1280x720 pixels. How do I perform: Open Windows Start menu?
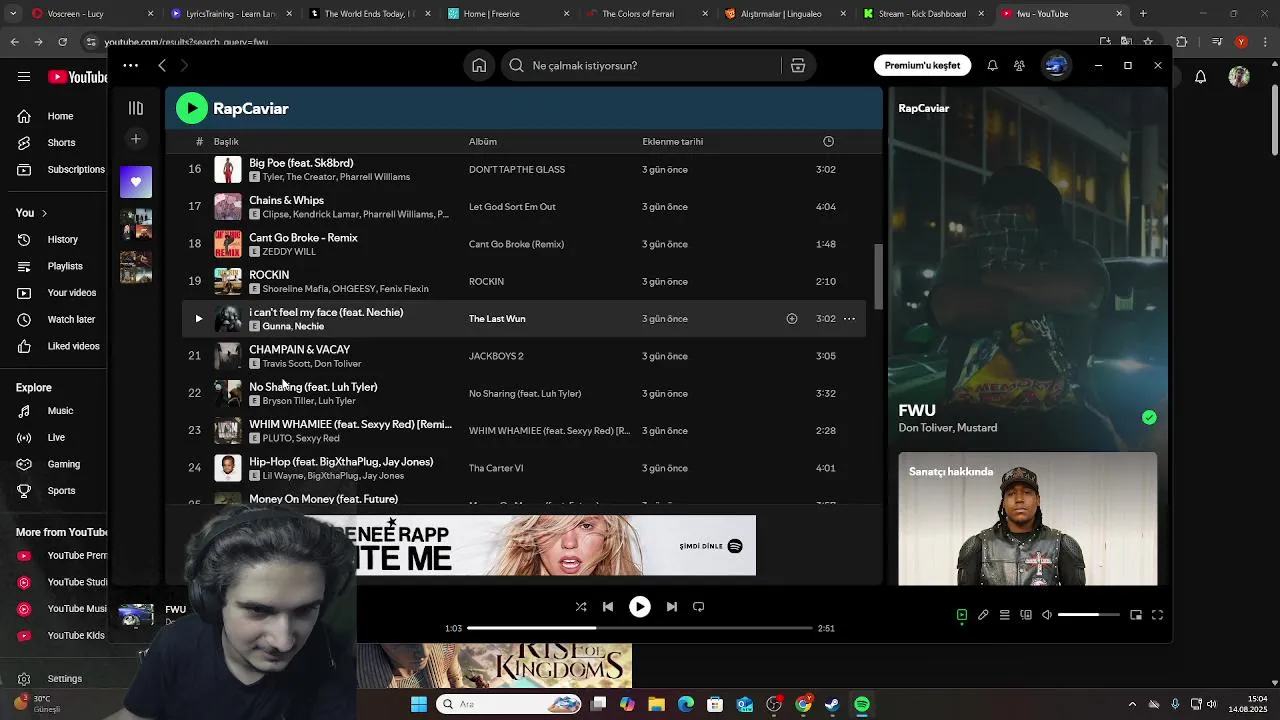pyautogui.click(x=419, y=704)
